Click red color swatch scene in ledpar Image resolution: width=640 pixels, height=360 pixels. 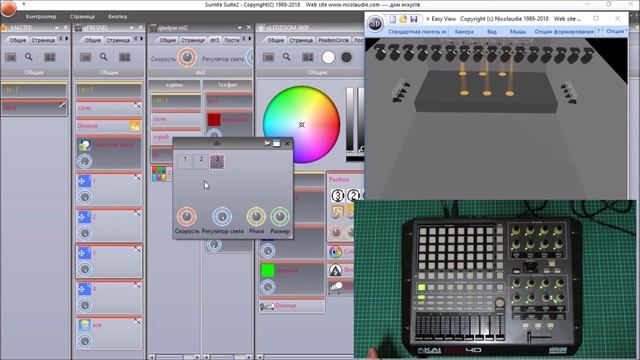tap(214, 120)
